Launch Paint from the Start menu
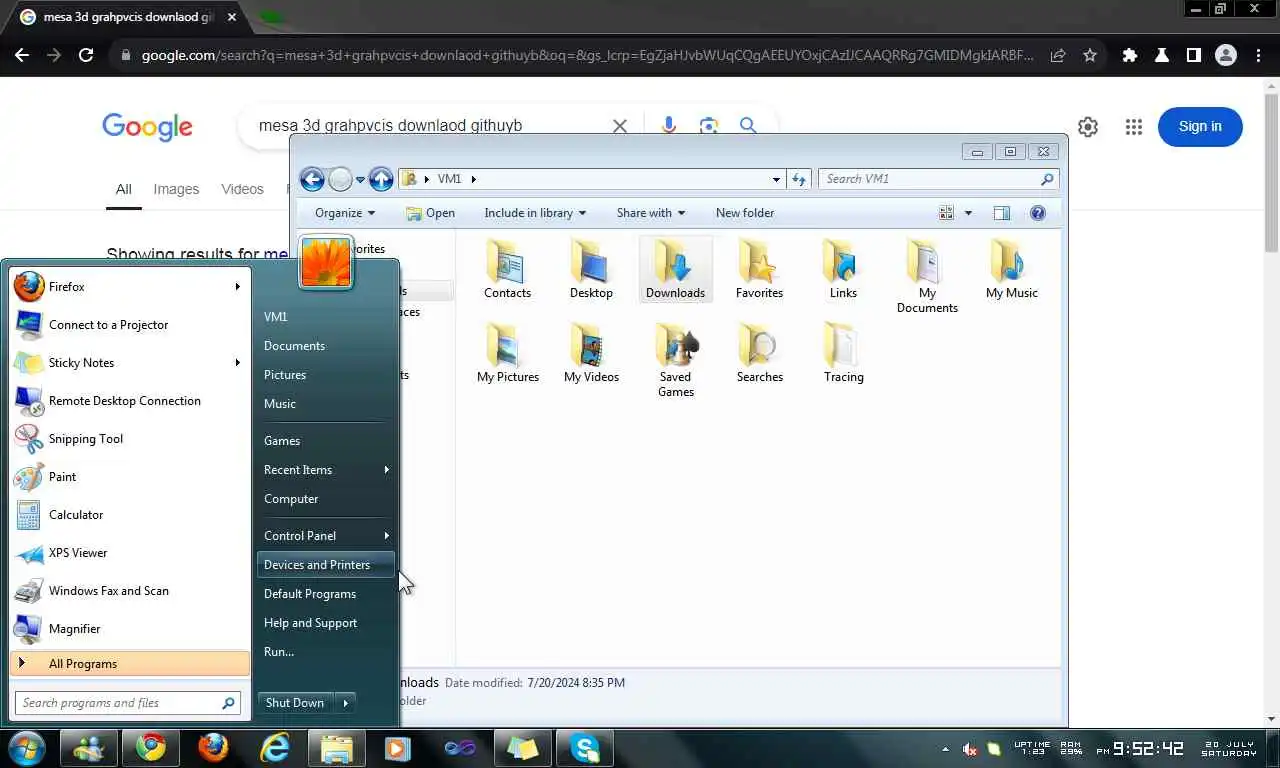Image resolution: width=1280 pixels, height=768 pixels. pos(128,477)
